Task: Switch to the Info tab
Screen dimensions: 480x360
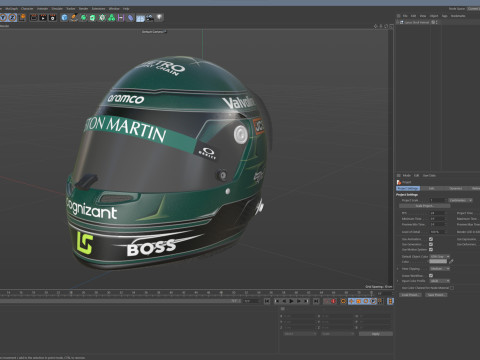Action: (x=432, y=188)
